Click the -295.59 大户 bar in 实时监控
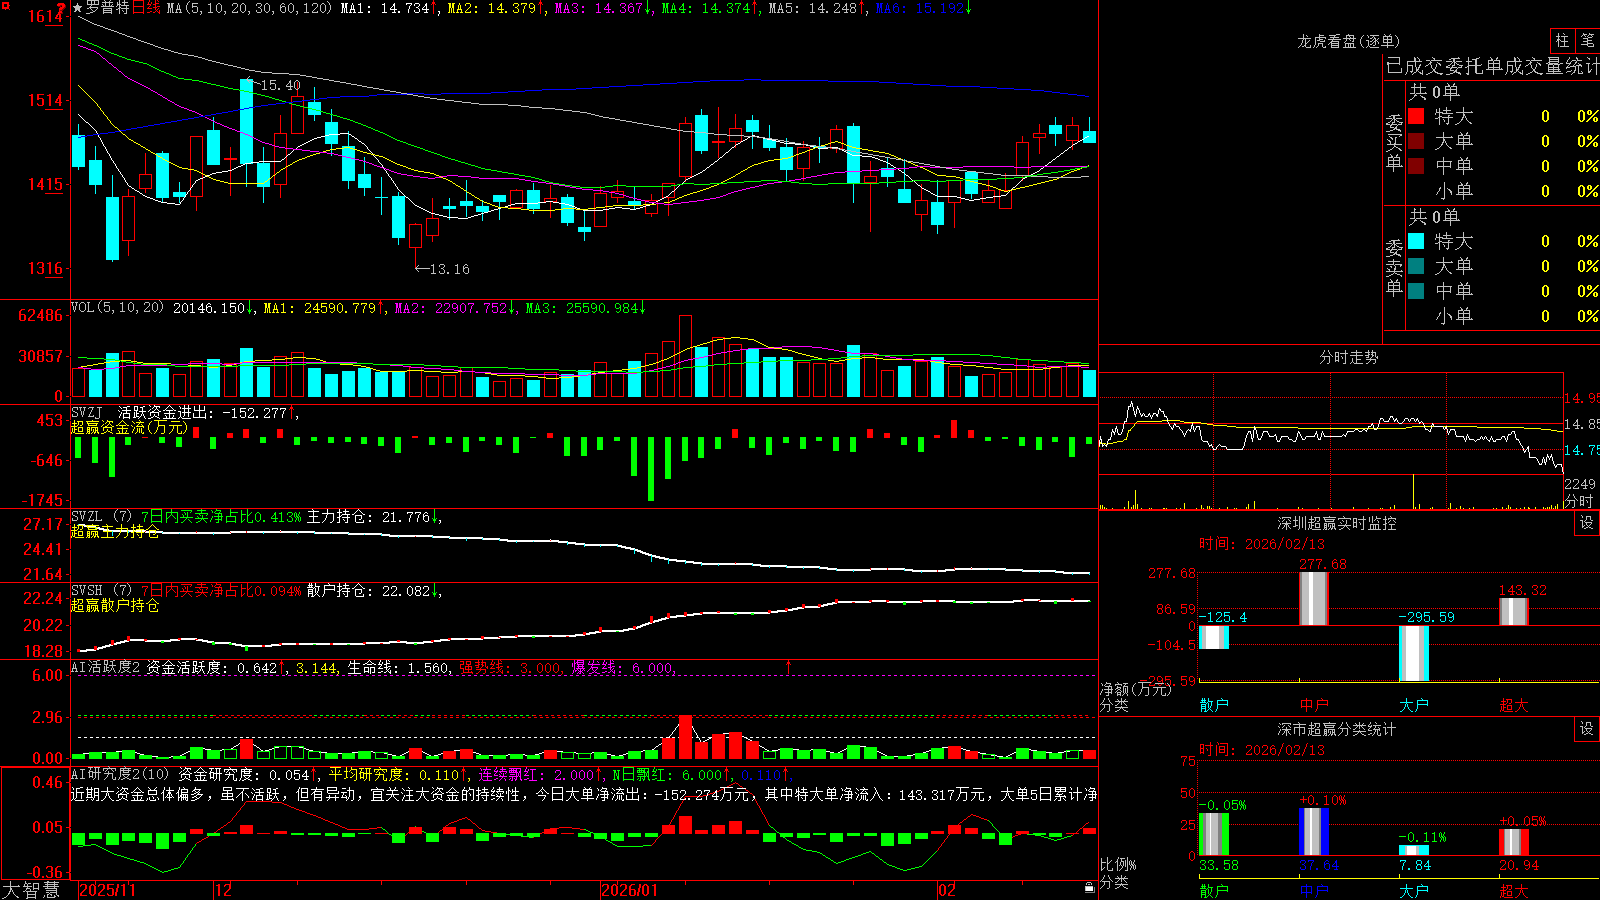1600x900 pixels. click(1414, 653)
